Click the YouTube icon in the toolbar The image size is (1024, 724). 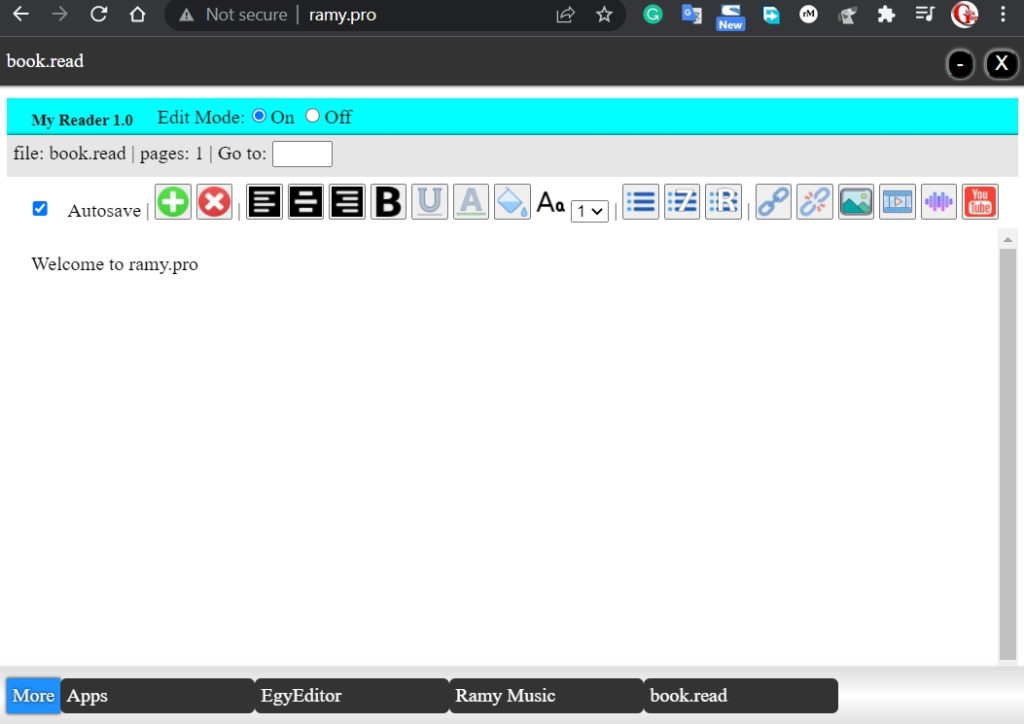tap(979, 201)
